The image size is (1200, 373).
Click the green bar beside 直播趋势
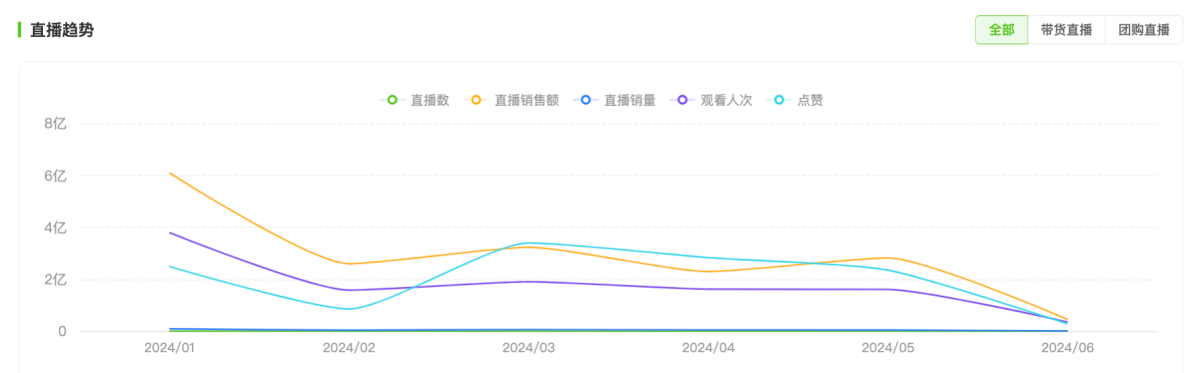click(x=20, y=30)
